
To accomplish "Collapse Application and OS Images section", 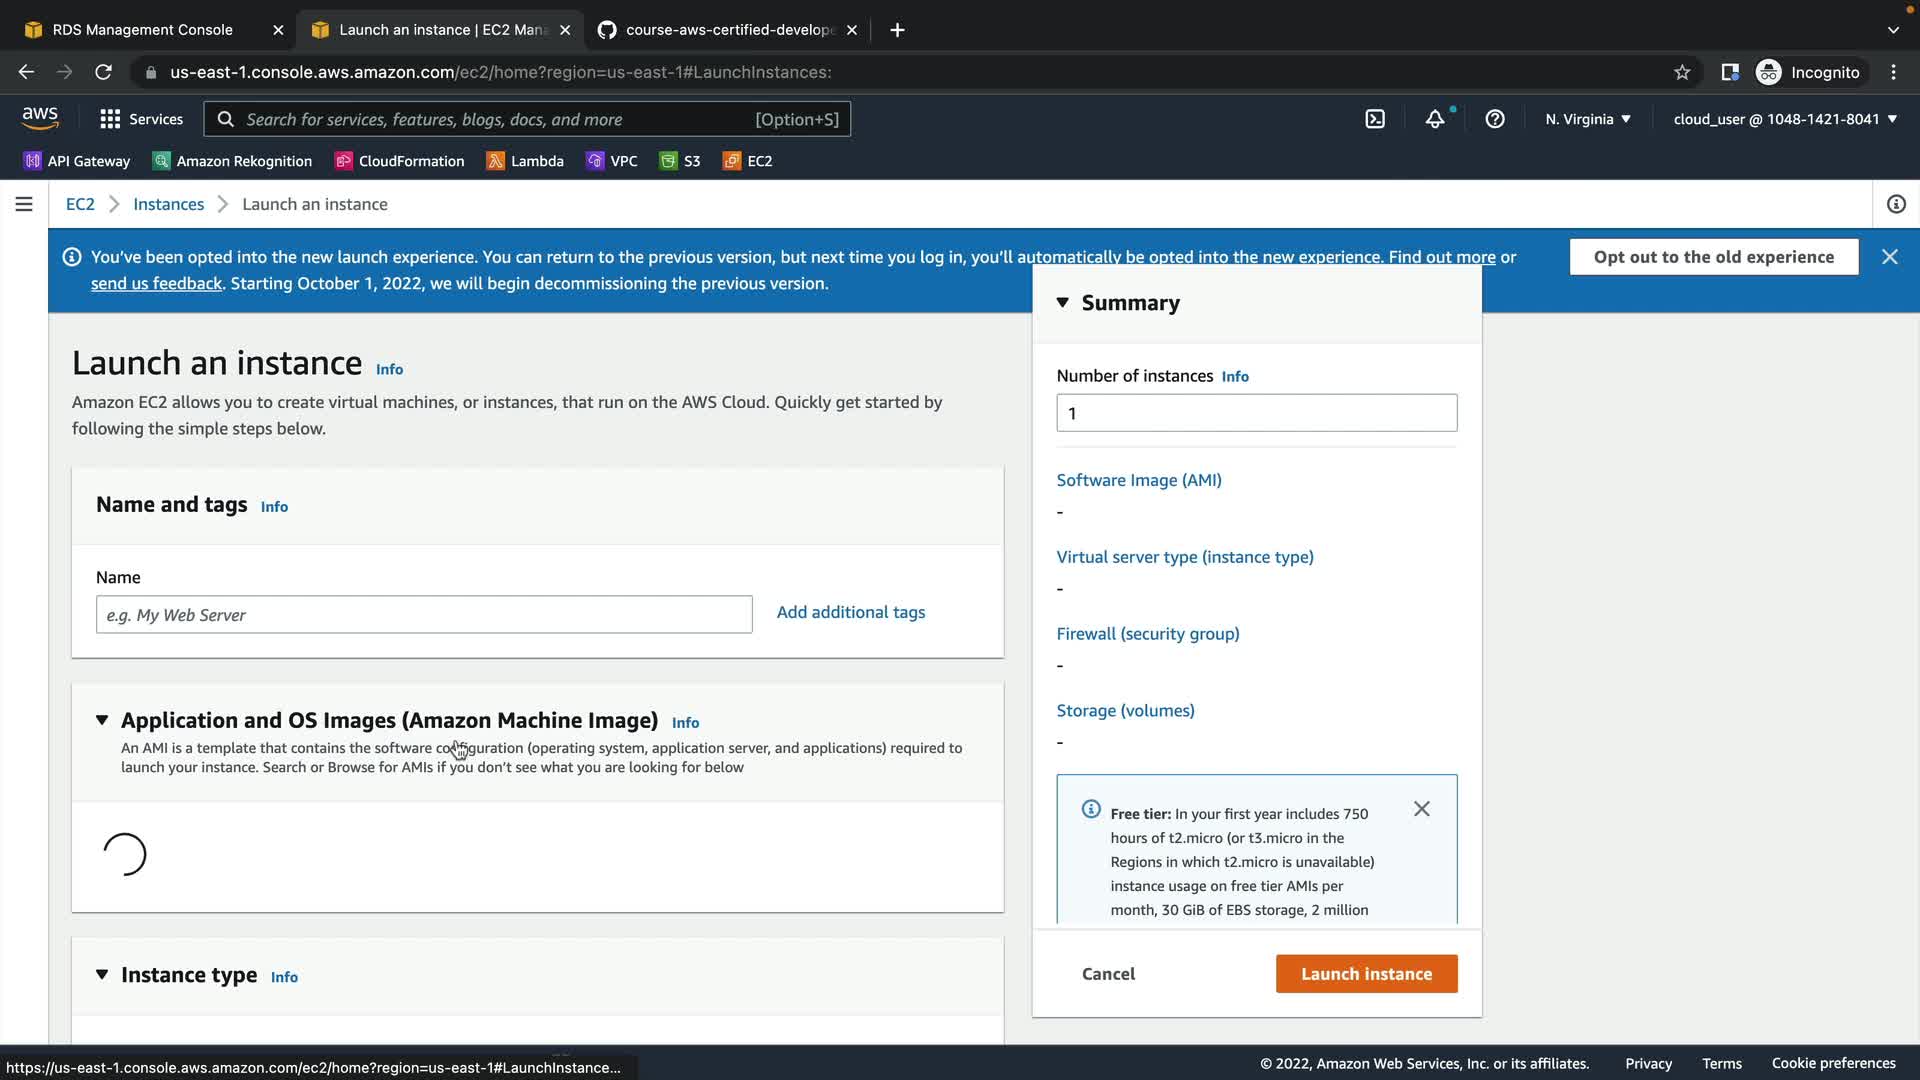I will click(x=102, y=720).
